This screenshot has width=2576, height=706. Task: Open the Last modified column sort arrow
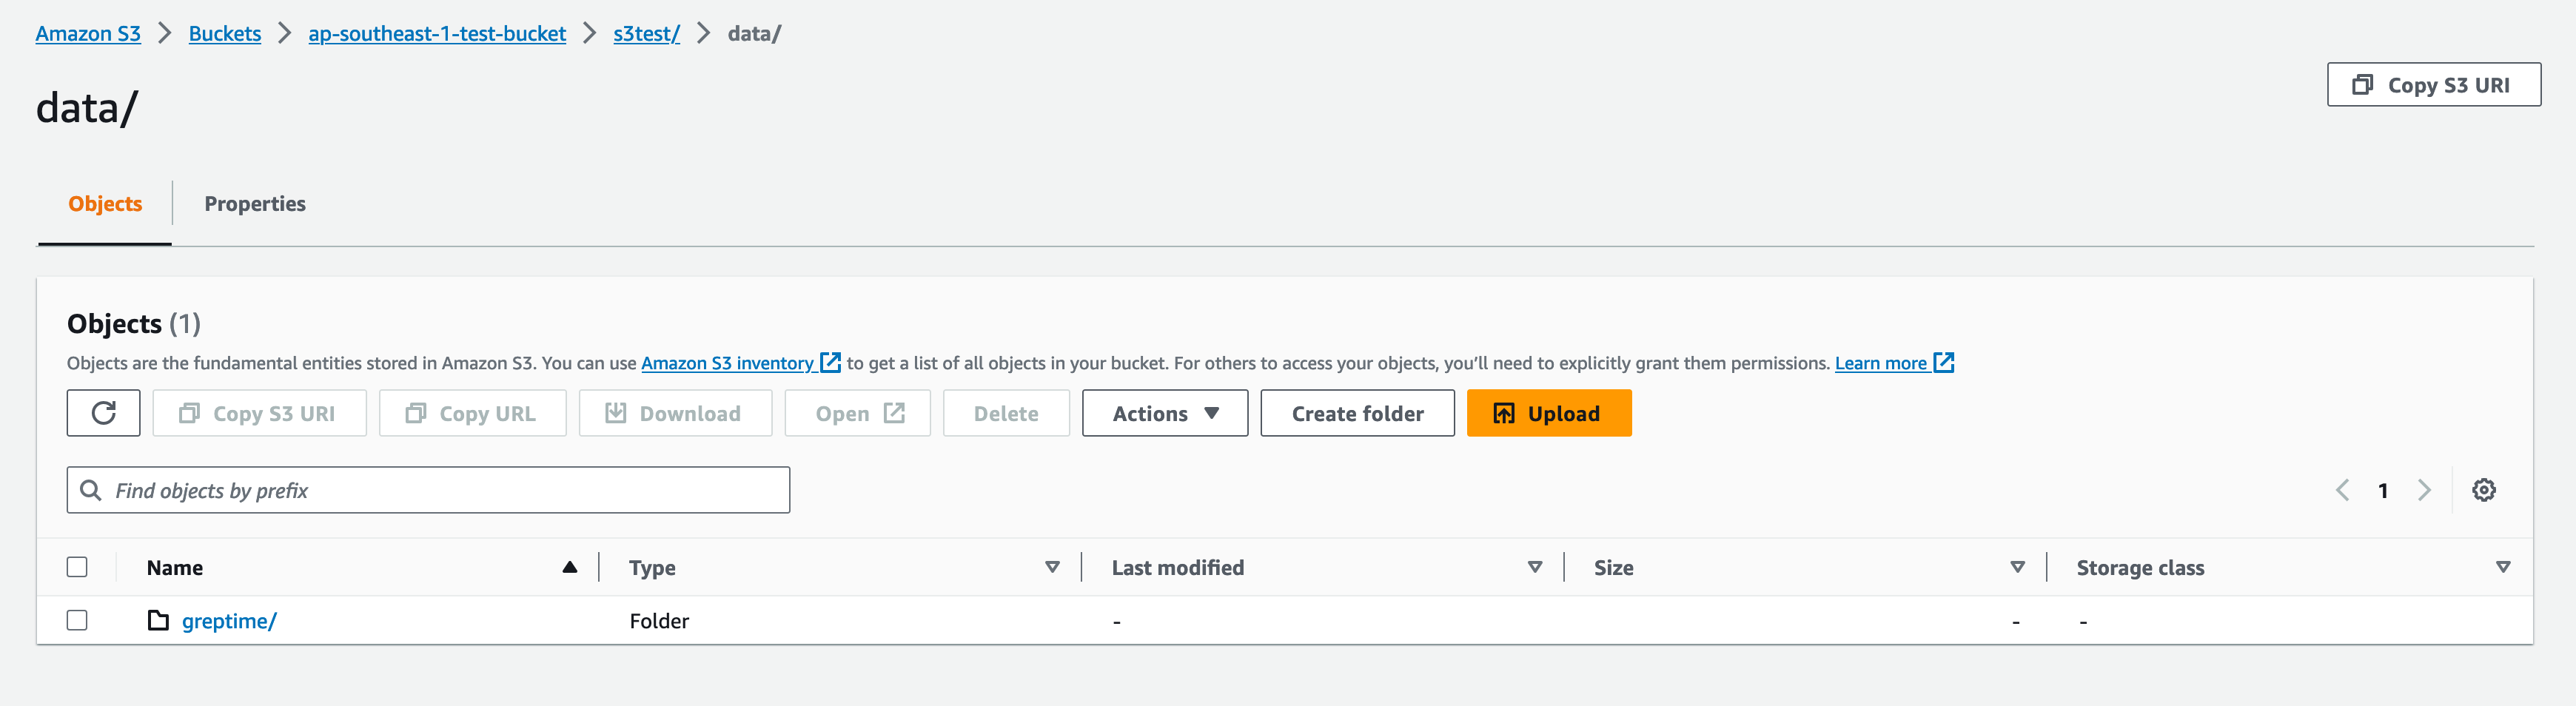(x=1535, y=567)
